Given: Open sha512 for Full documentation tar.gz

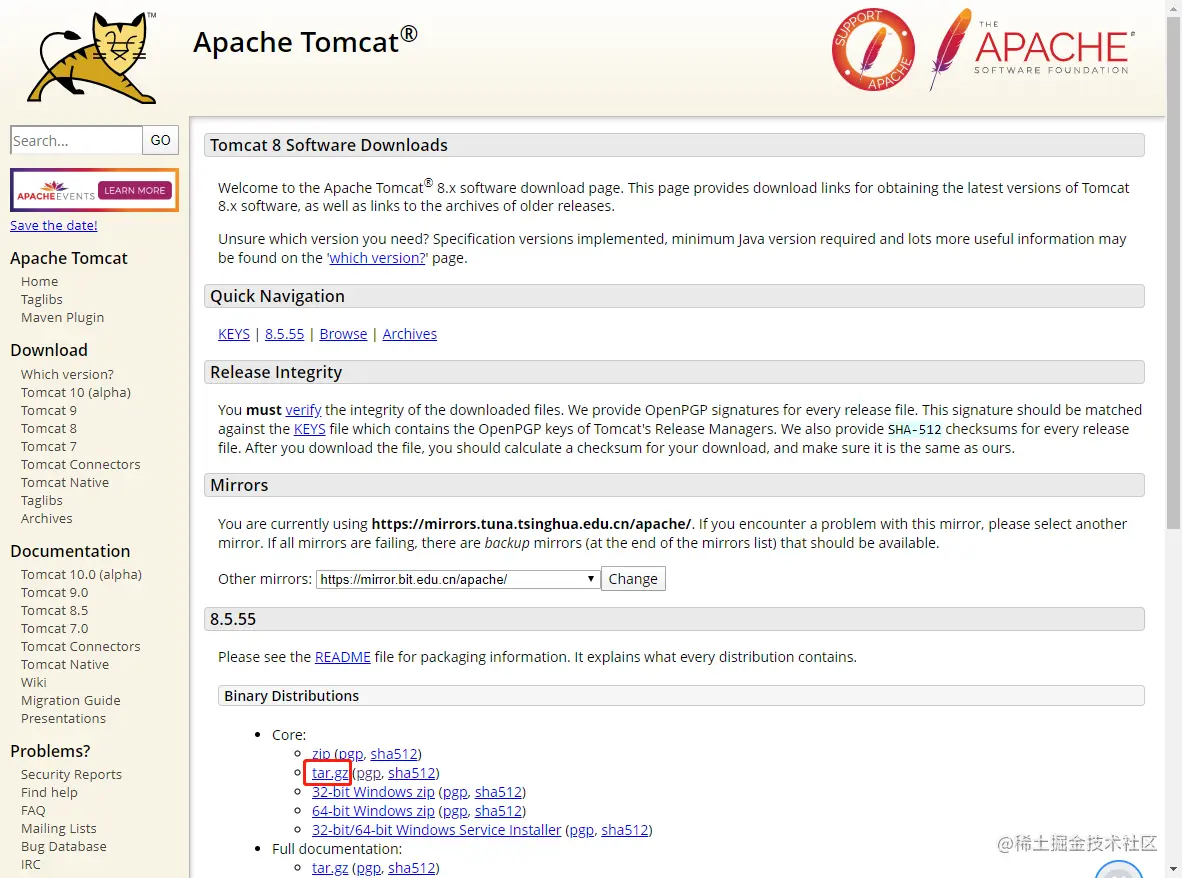Looking at the screenshot, I should 412,868.
